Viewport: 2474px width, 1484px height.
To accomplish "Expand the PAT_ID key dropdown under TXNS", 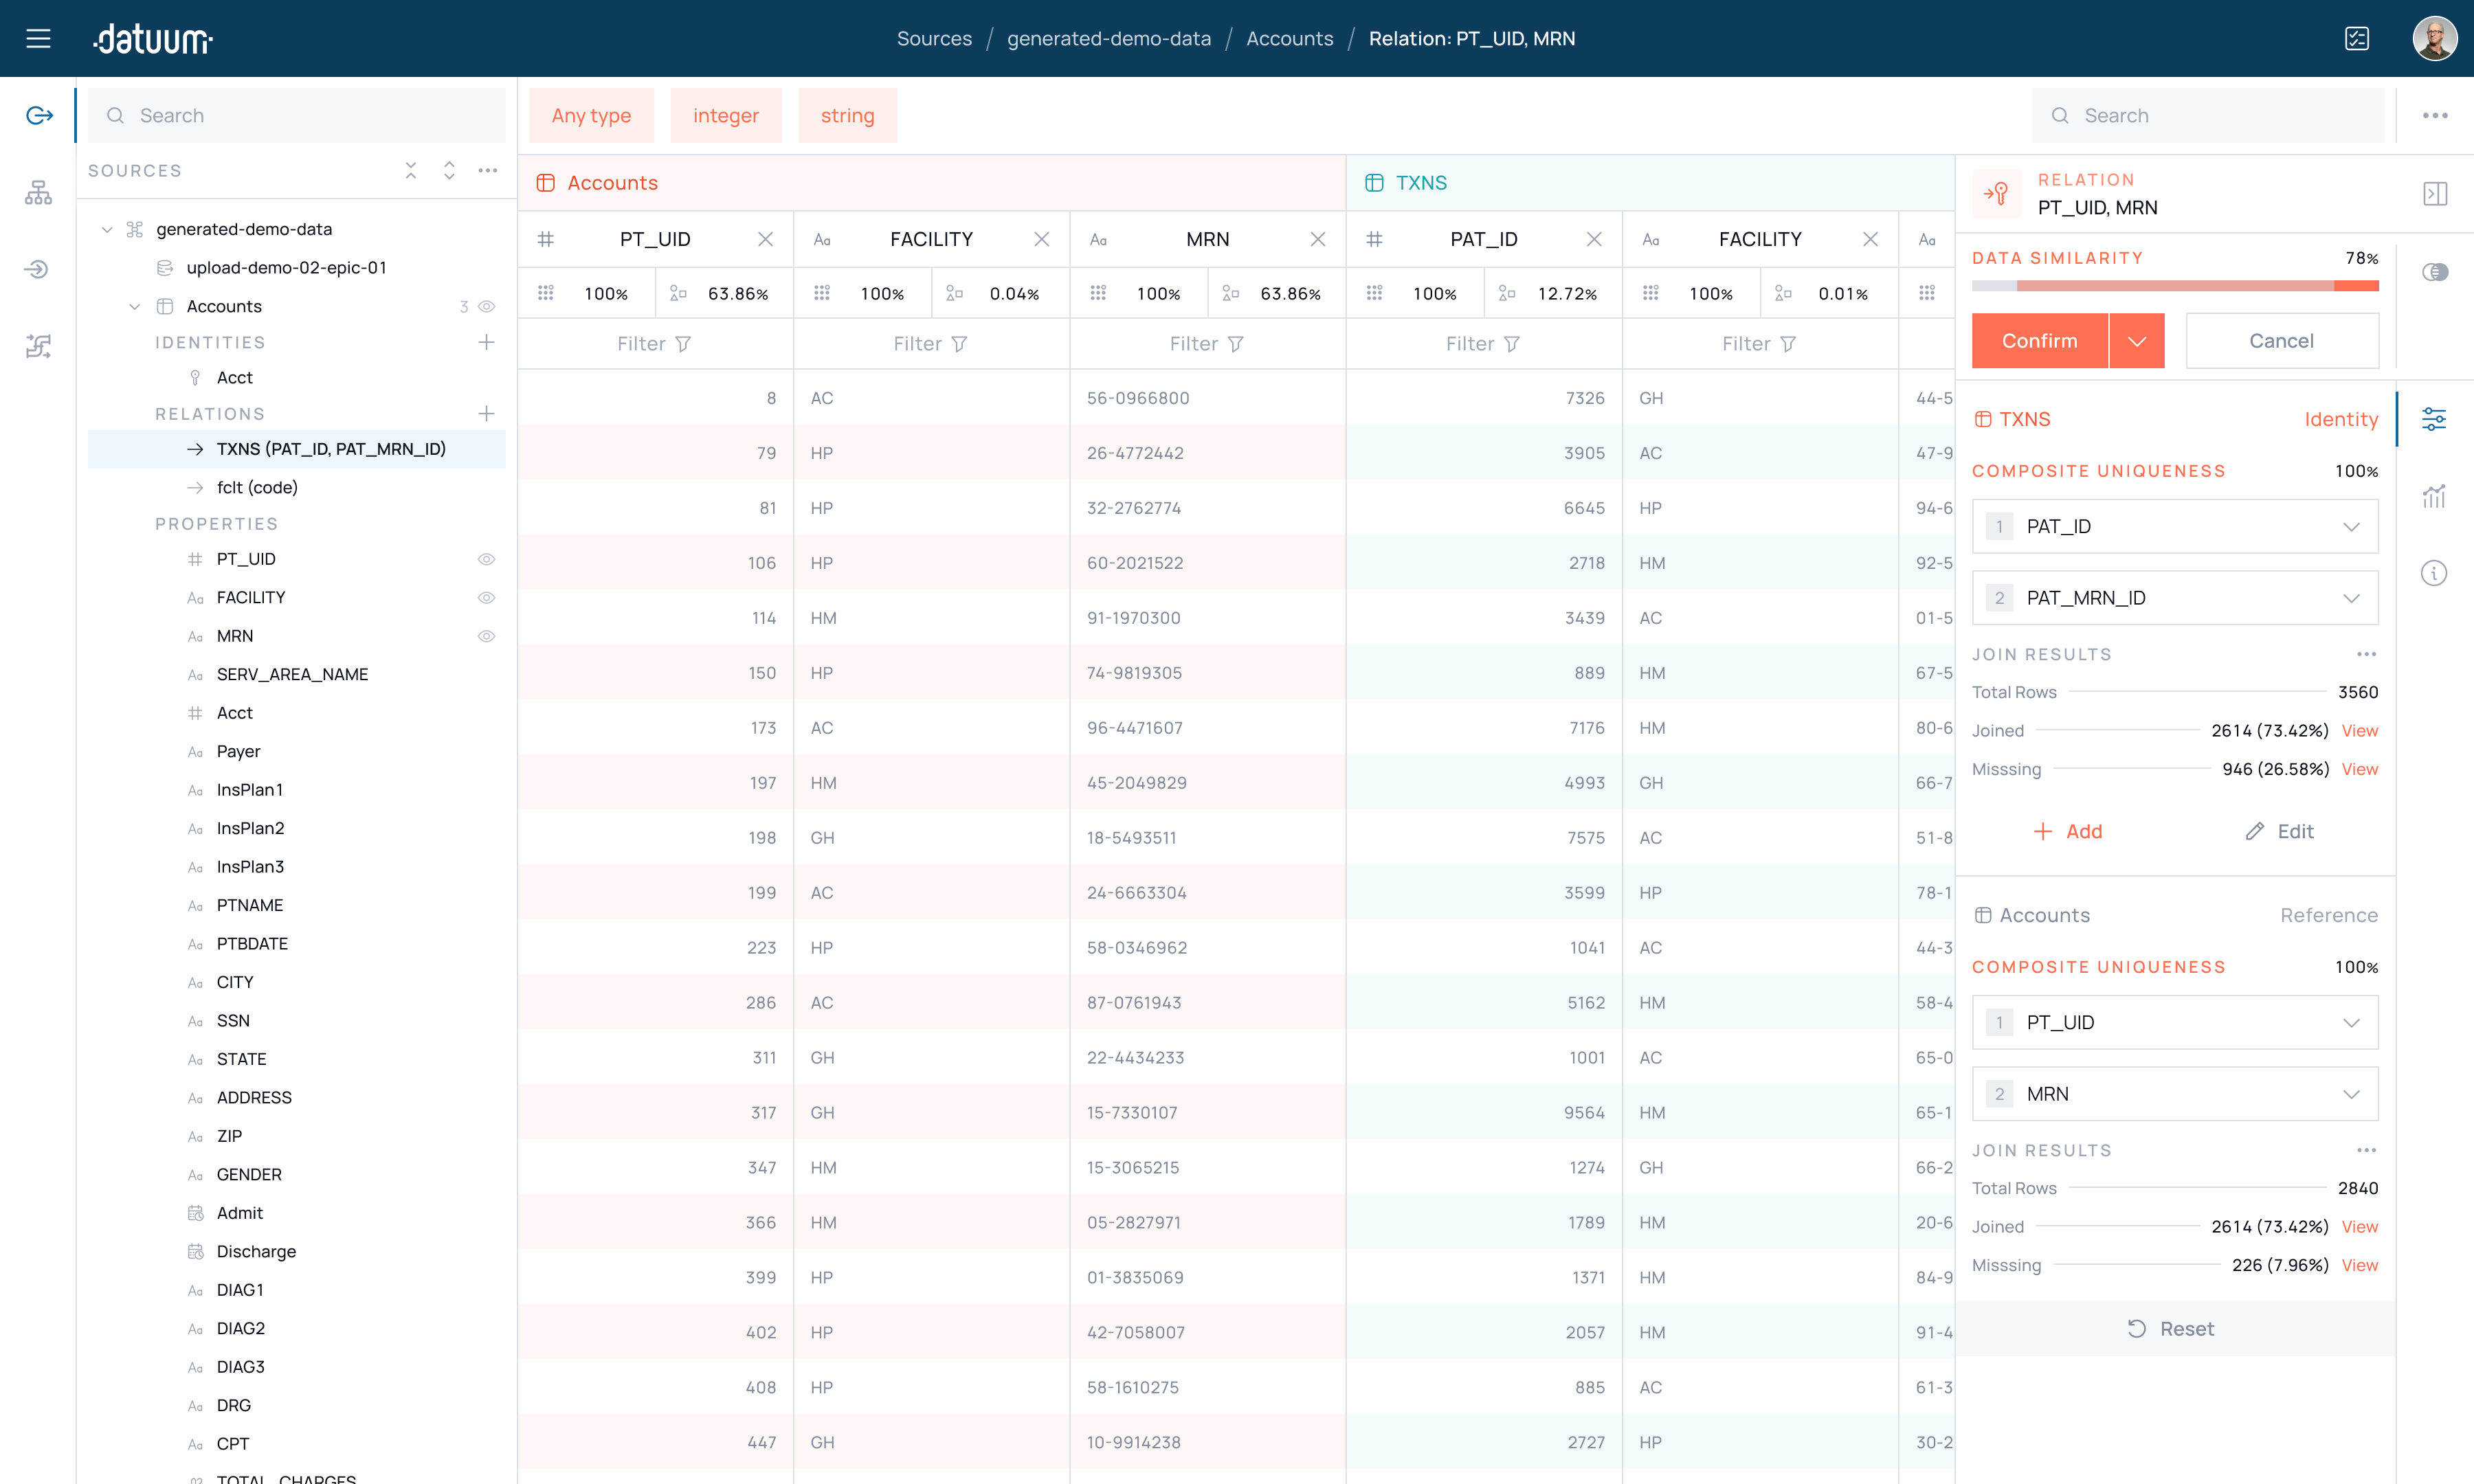I will 2351,526.
